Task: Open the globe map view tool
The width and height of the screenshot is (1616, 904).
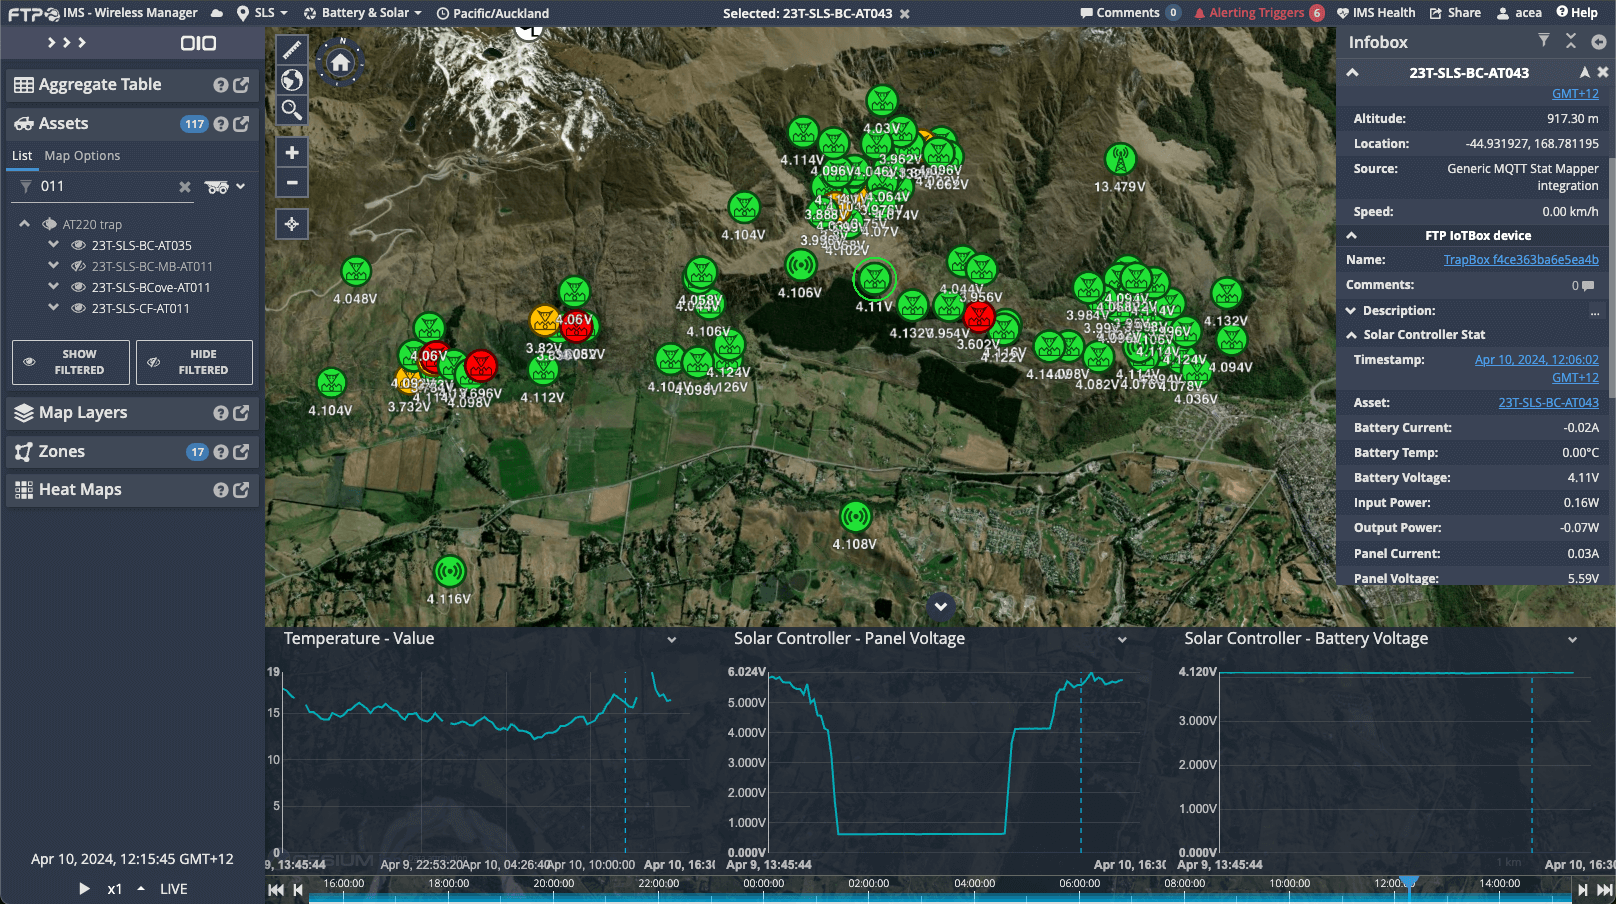Action: tap(291, 80)
